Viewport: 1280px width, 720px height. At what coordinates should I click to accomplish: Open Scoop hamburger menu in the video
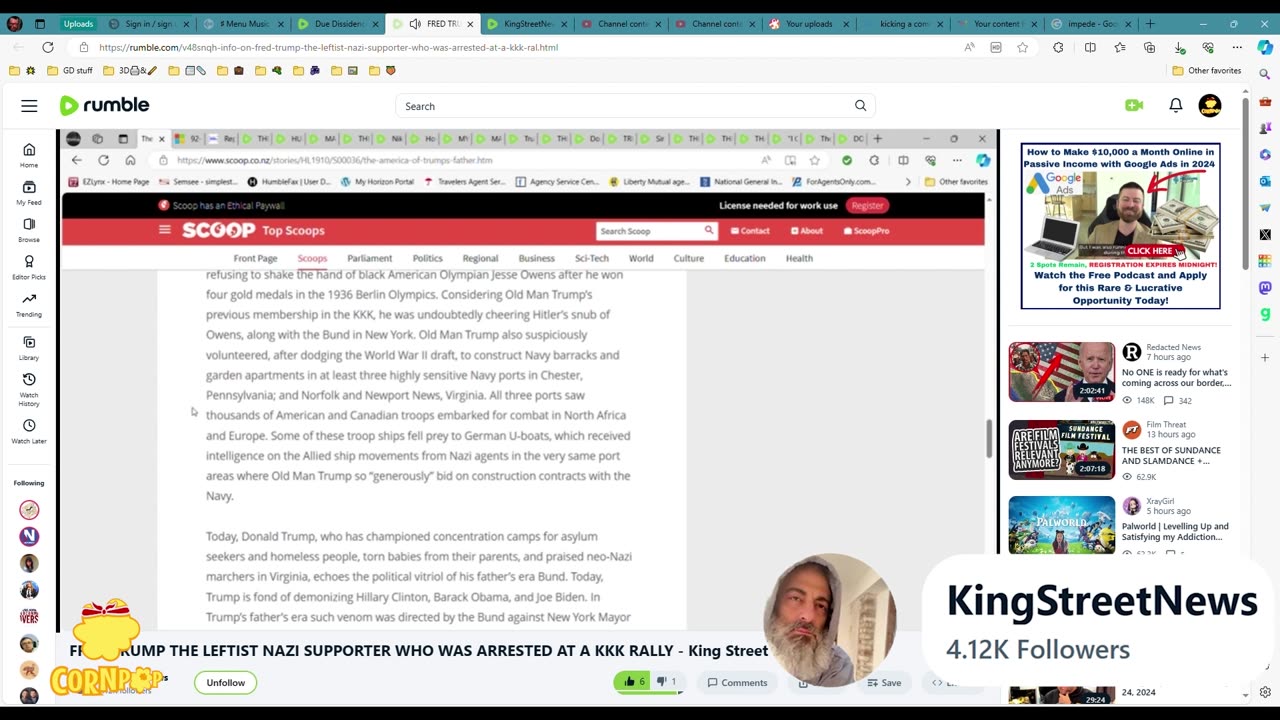pyautogui.click(x=164, y=230)
